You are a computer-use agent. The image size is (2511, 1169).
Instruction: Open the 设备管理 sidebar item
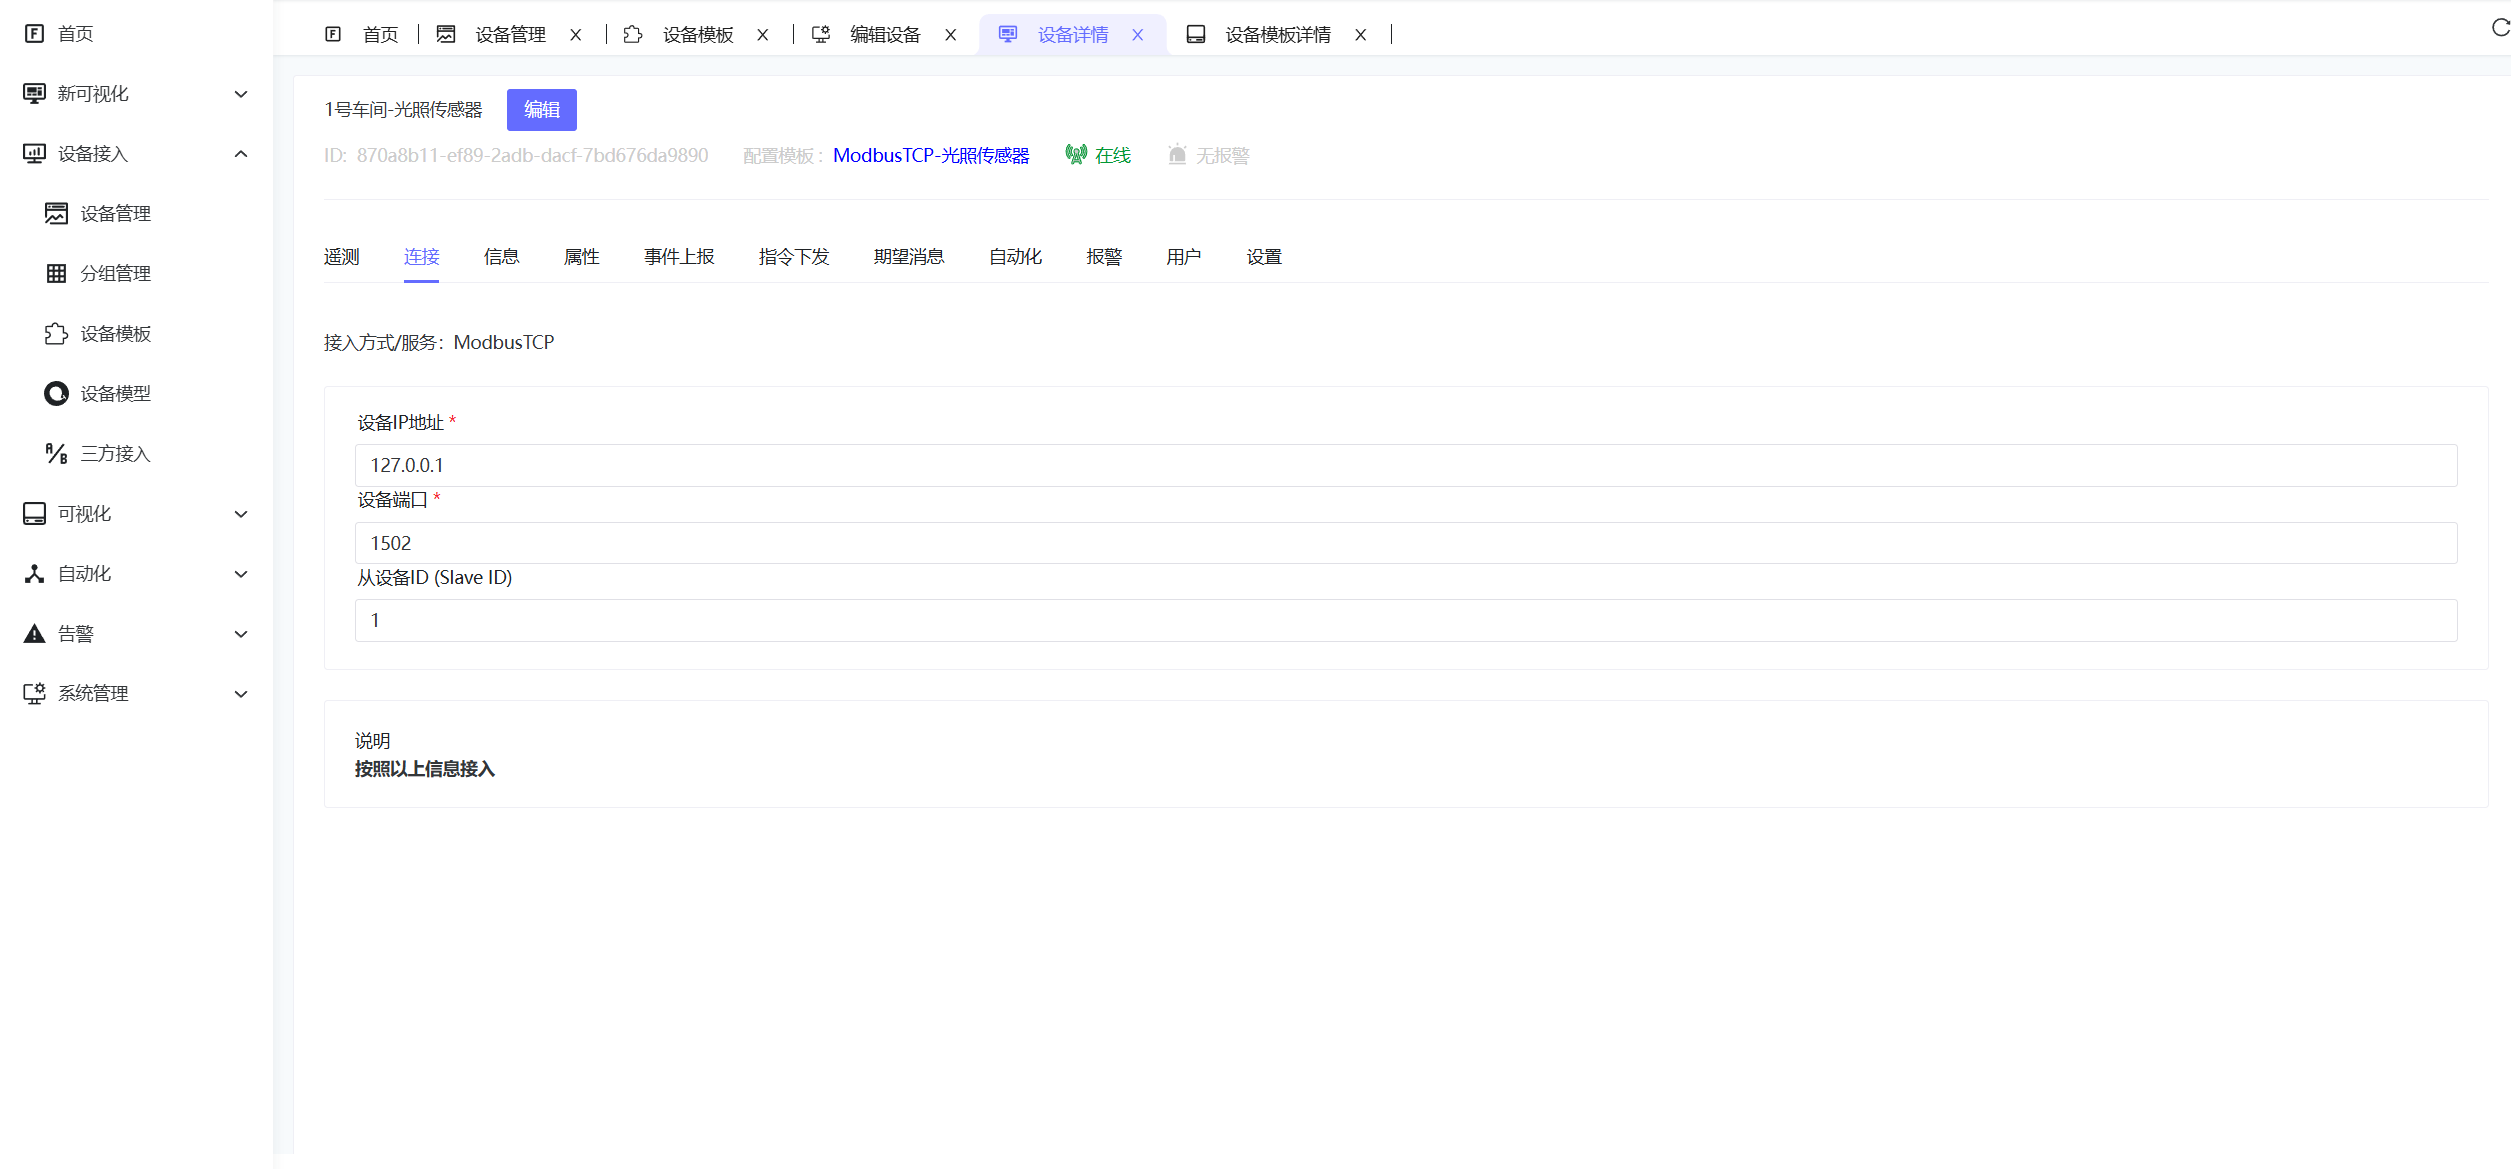[115, 213]
